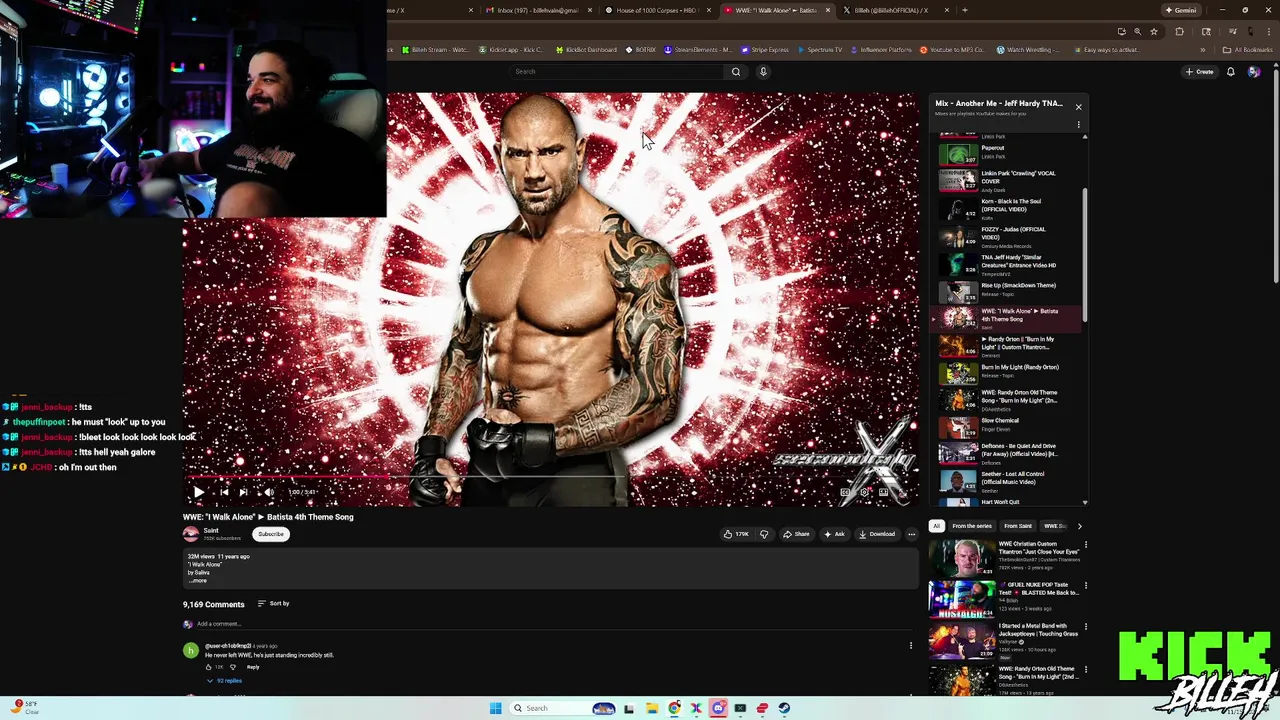Dislike the video

(x=764, y=534)
